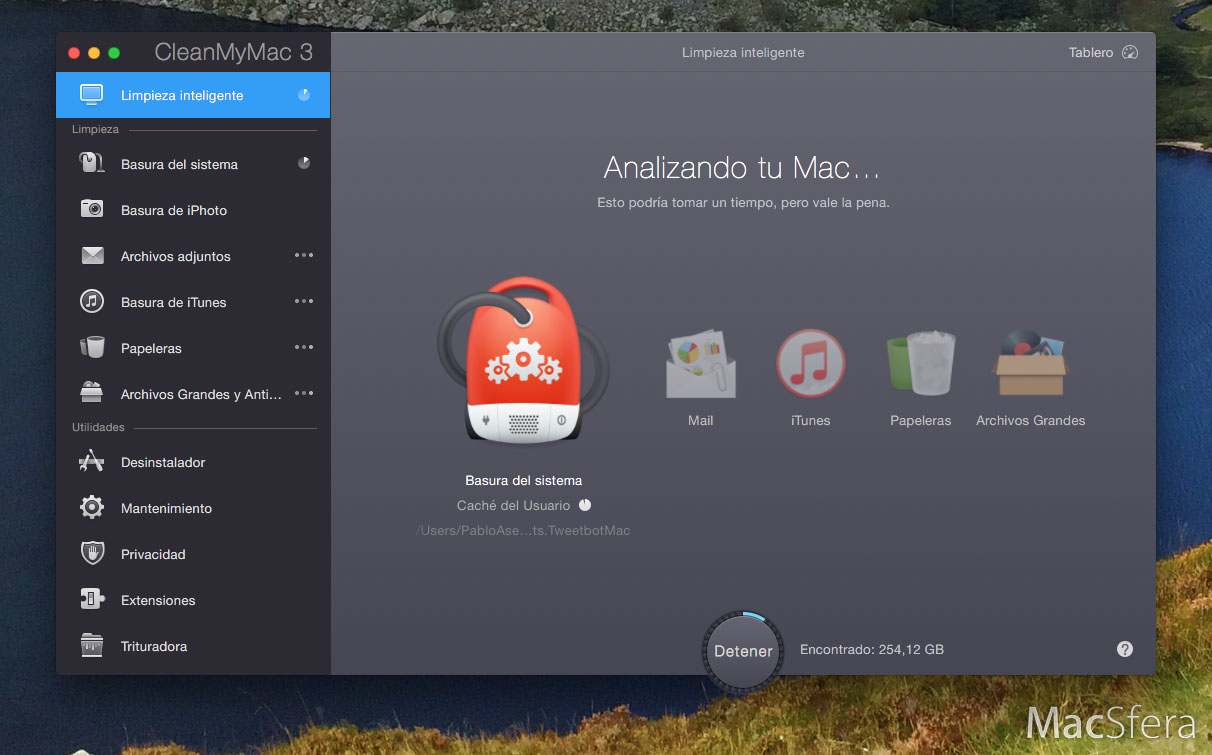
Task: Click the Caché del Usuario label
Action: (x=513, y=506)
